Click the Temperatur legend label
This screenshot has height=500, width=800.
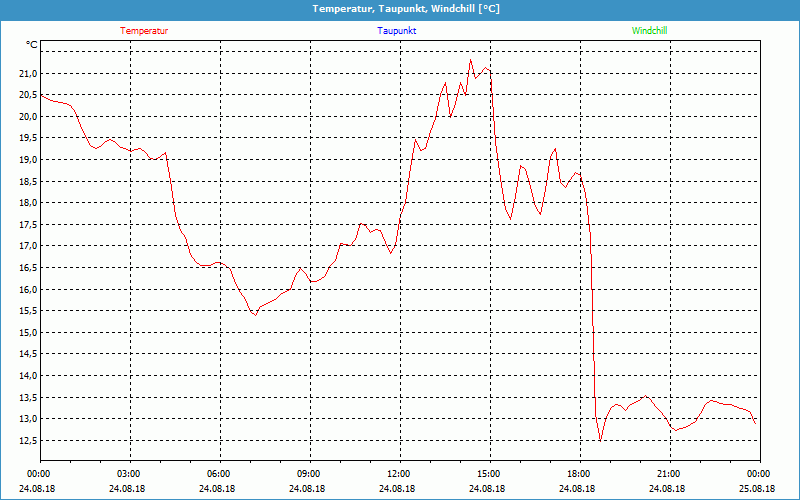pos(144,31)
